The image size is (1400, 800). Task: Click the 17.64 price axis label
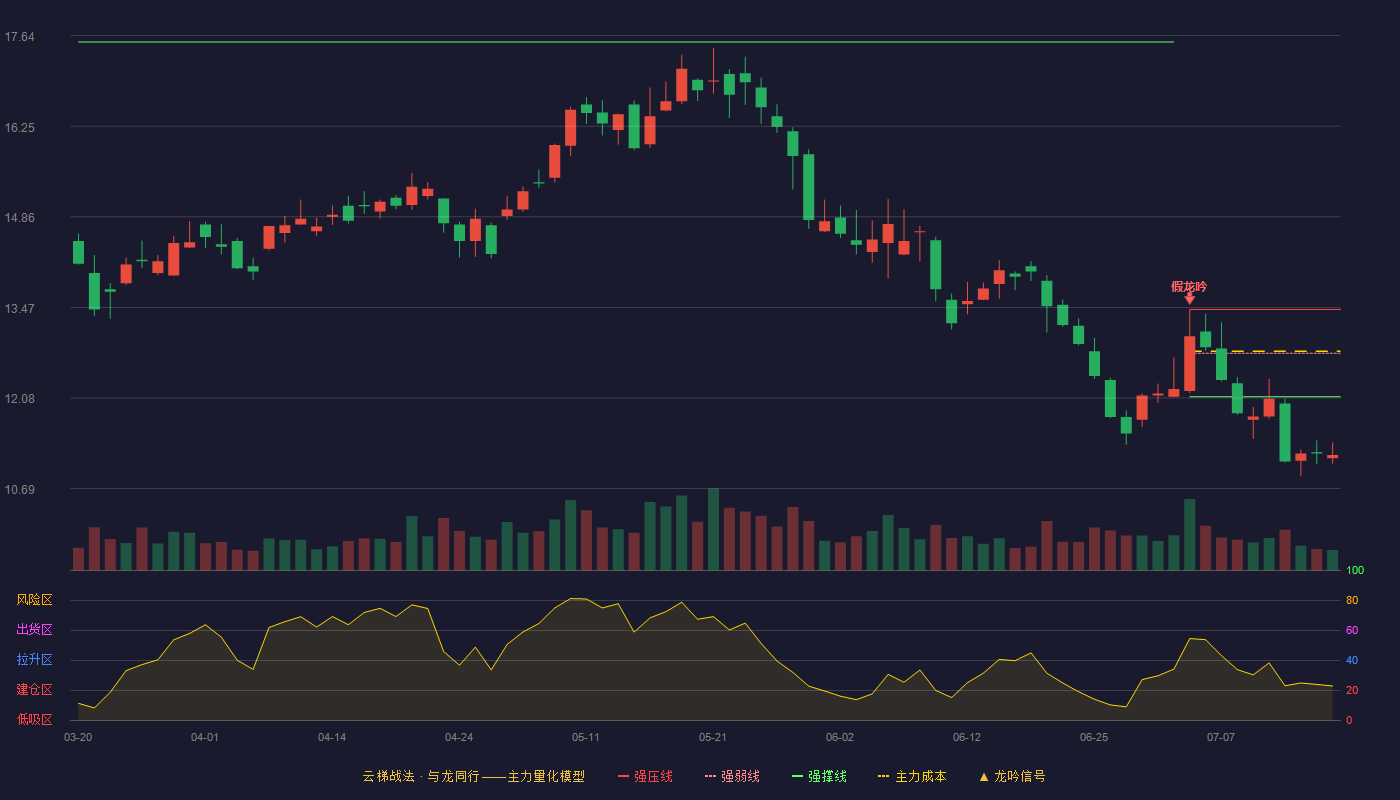tap(20, 37)
